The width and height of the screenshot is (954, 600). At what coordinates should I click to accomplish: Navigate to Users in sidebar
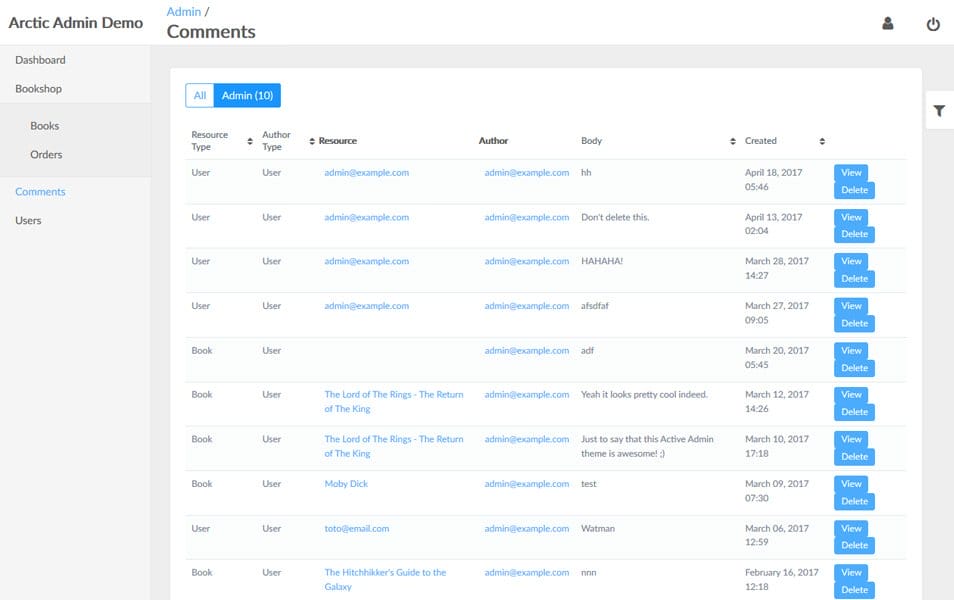pyautogui.click(x=28, y=220)
